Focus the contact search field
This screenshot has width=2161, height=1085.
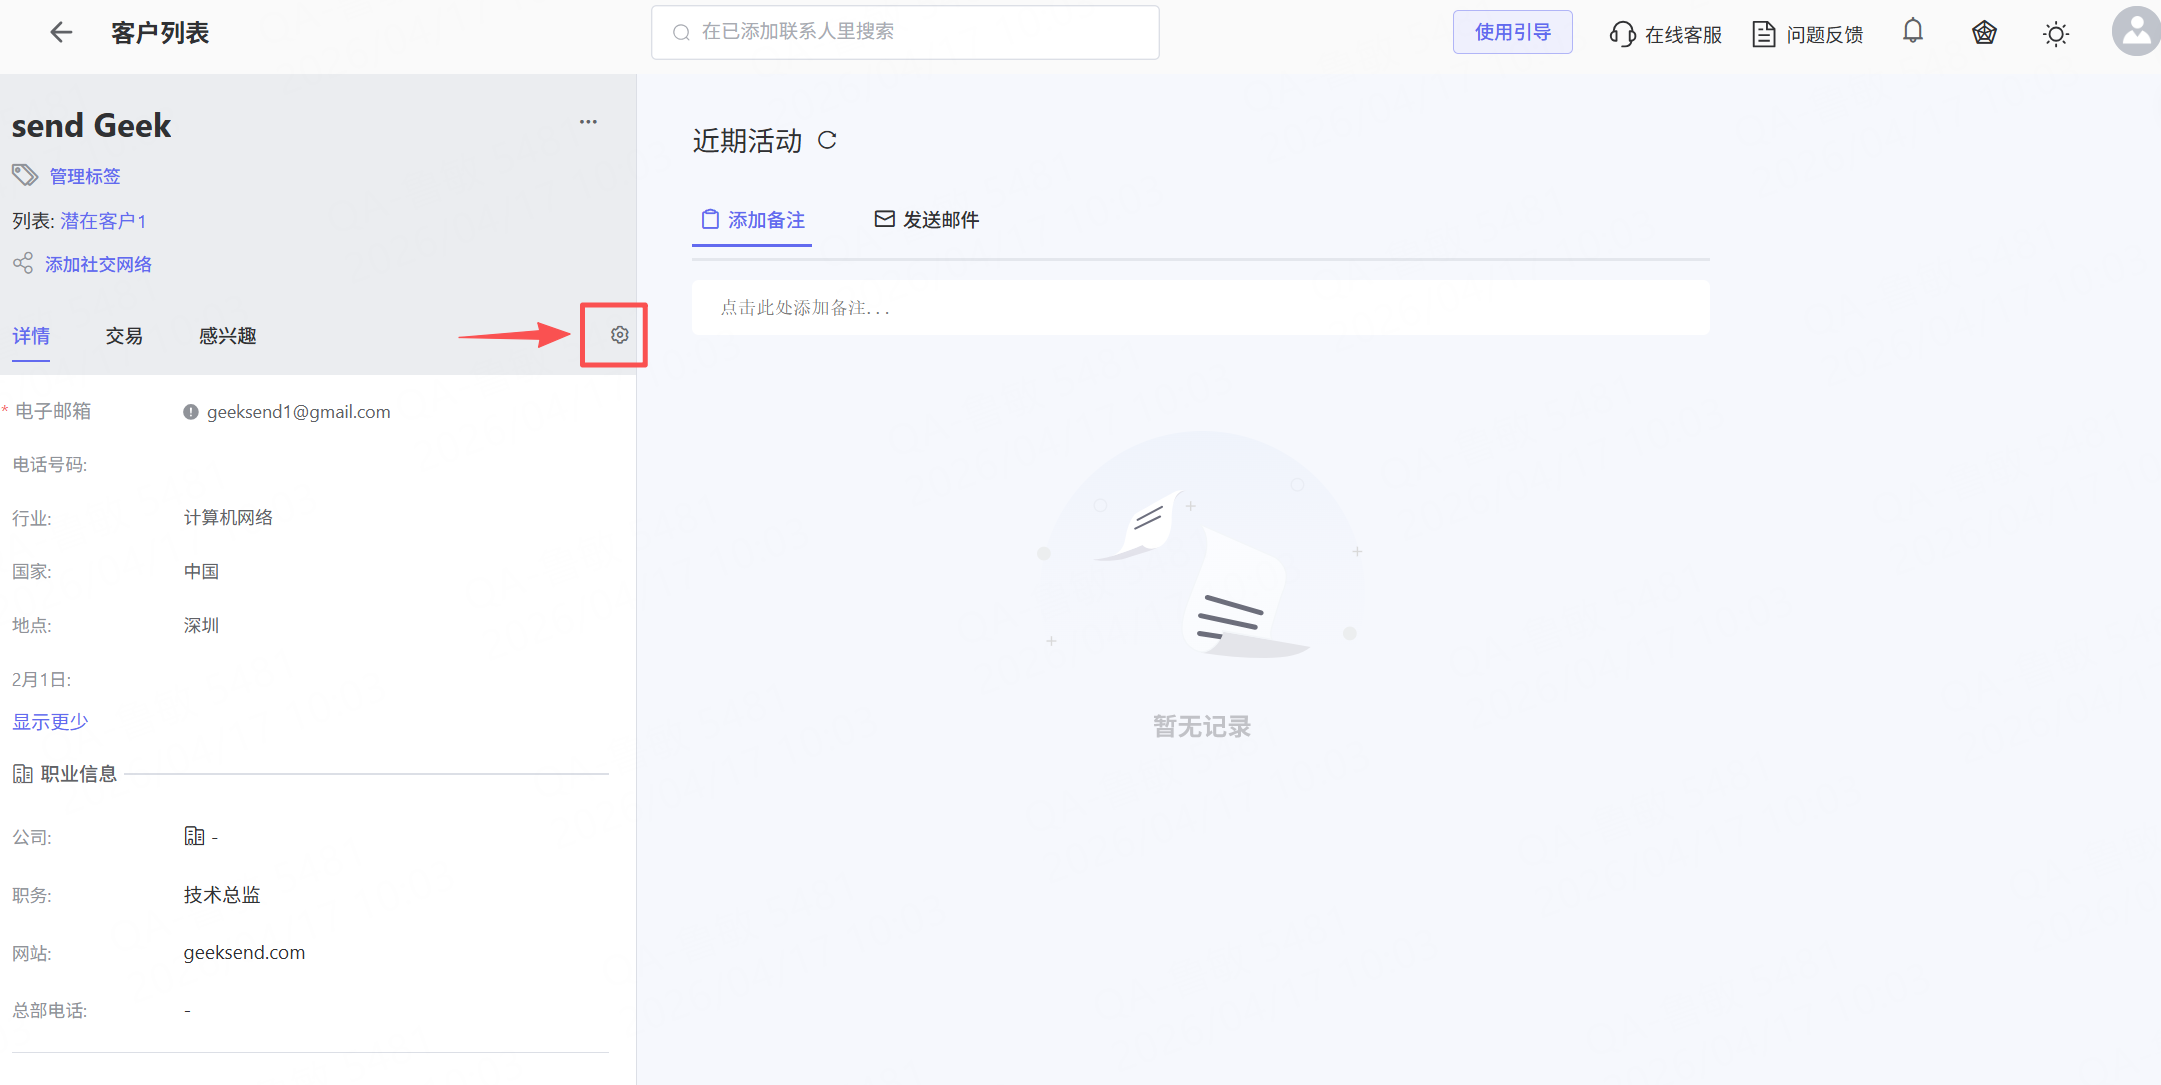[905, 32]
